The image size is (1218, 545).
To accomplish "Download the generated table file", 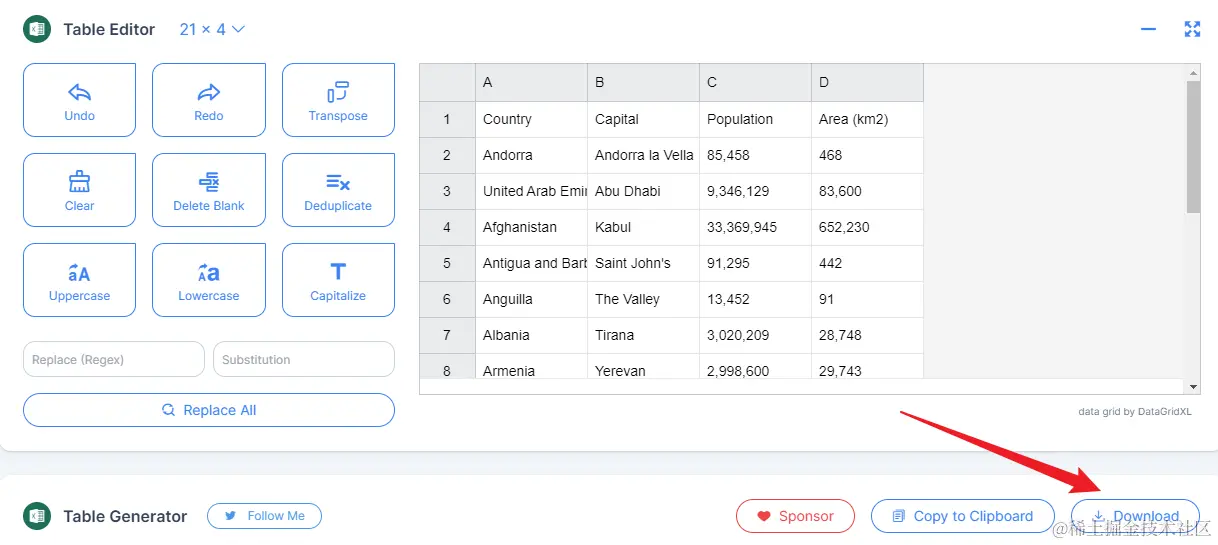I will (1135, 516).
